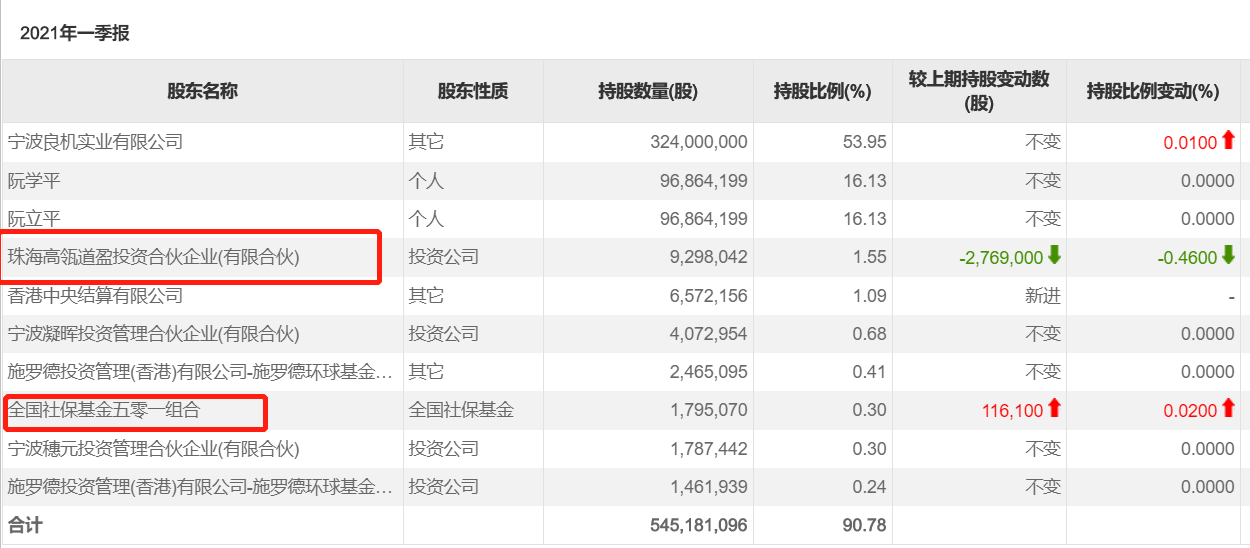Click the 1.09 holding percentage
1250x548 pixels.
pos(870,296)
